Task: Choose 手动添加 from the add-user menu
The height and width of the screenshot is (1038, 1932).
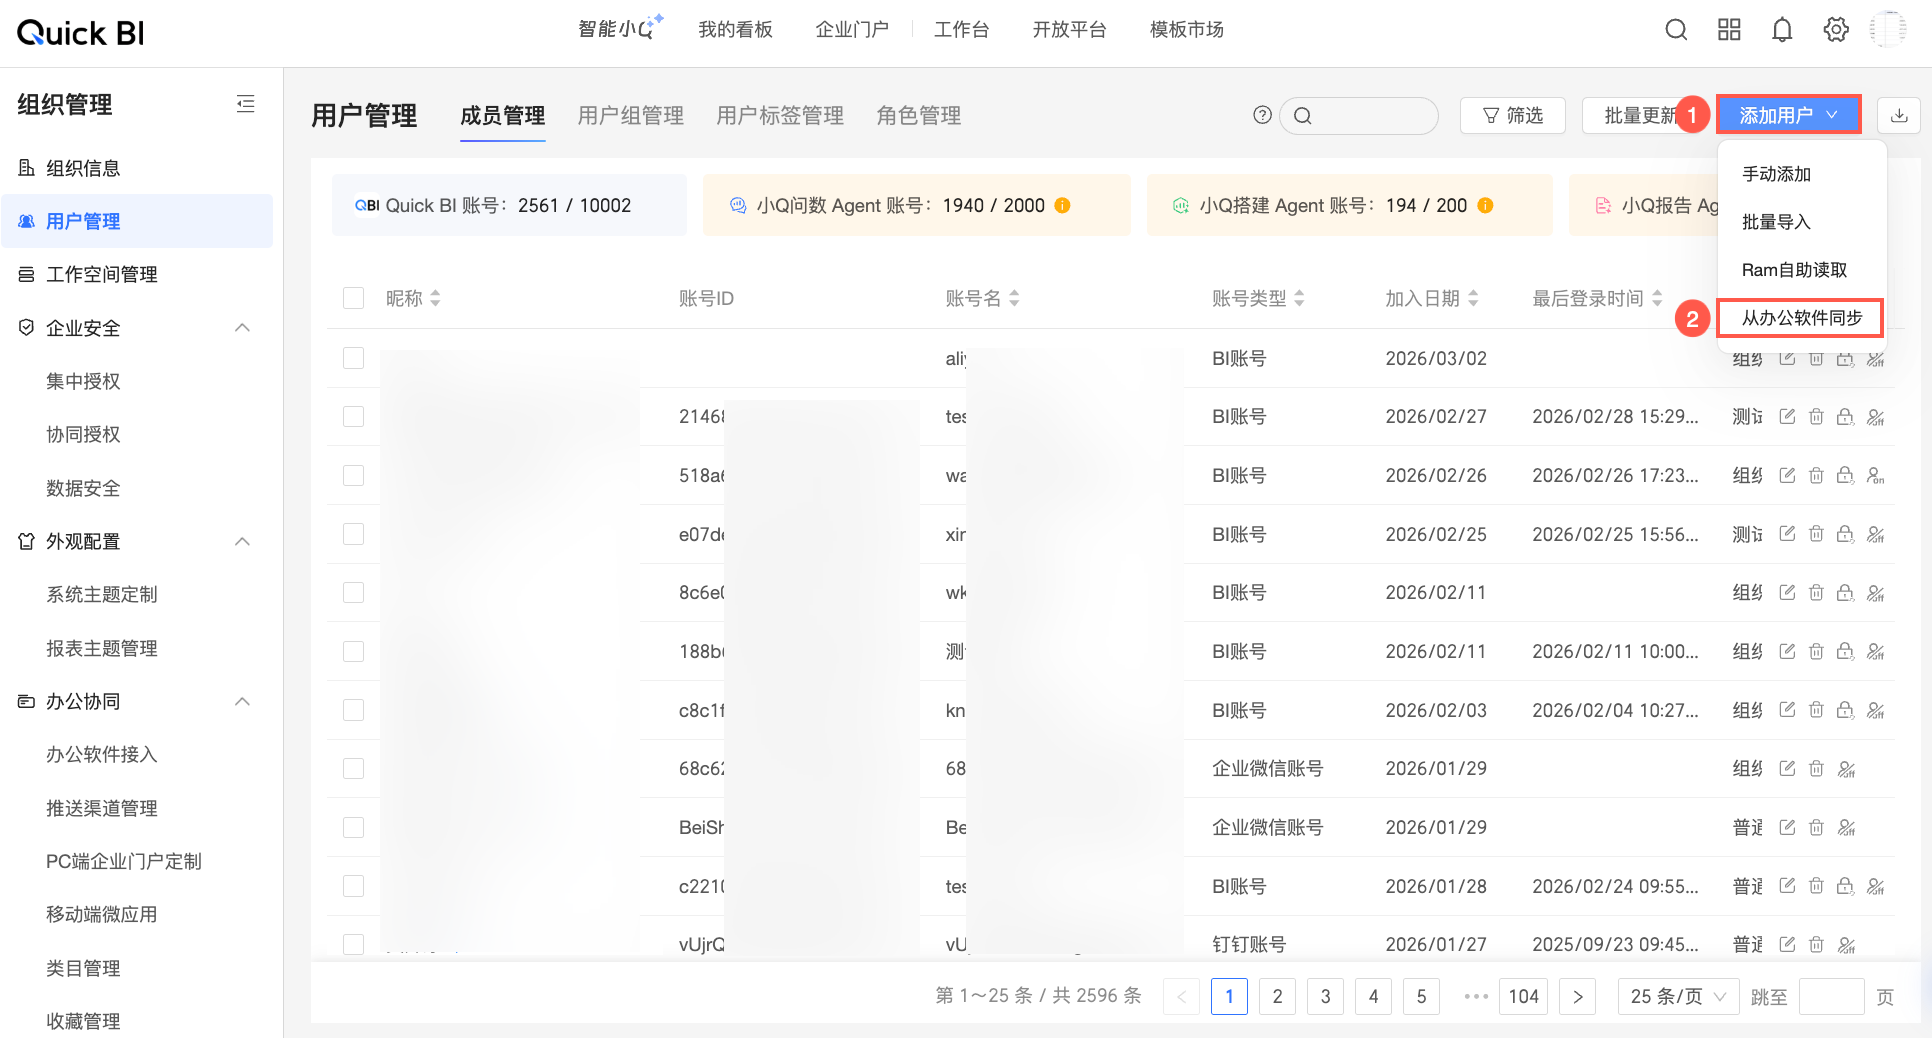Action: pos(1776,174)
